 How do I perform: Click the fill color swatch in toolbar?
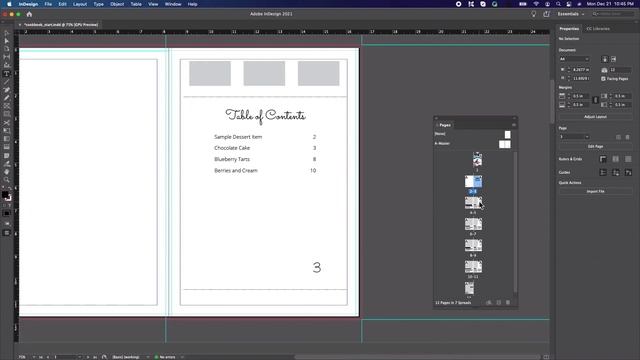point(5,195)
